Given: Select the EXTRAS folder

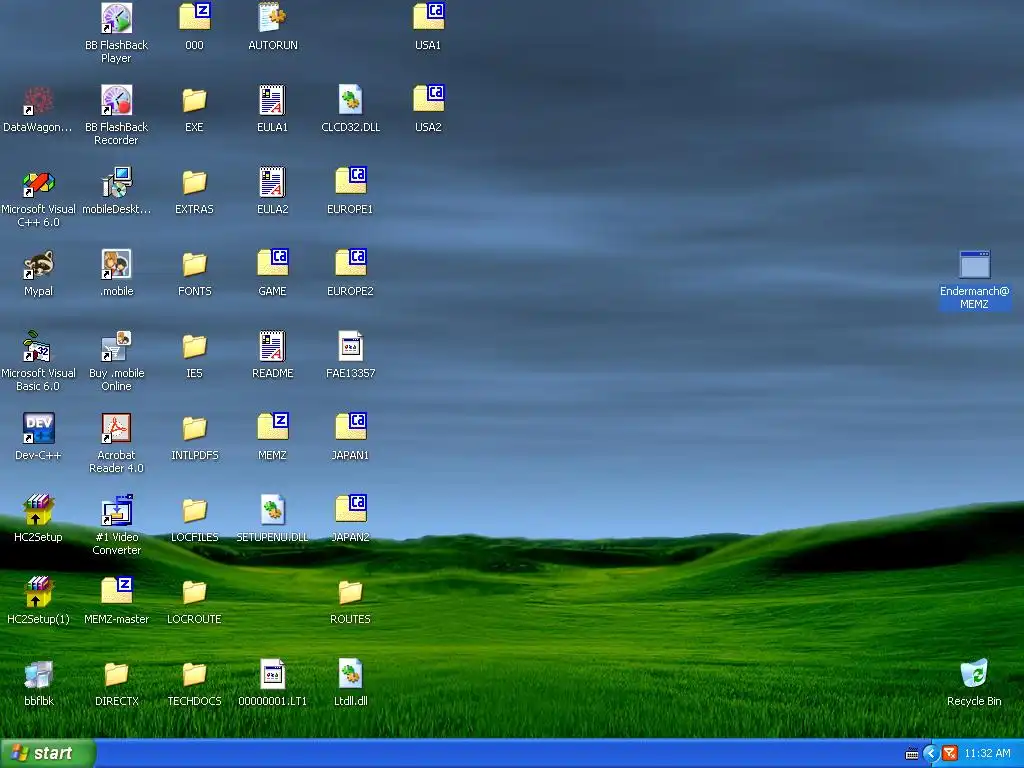Looking at the screenshot, I should click(194, 182).
